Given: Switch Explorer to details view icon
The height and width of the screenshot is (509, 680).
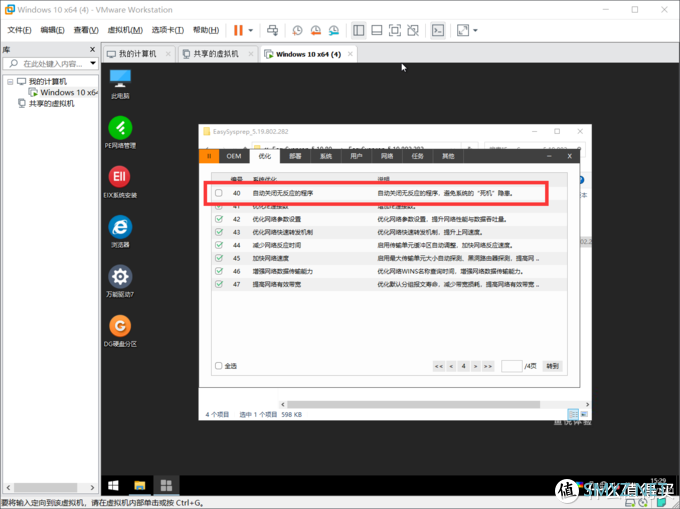Looking at the screenshot, I should [x=573, y=414].
